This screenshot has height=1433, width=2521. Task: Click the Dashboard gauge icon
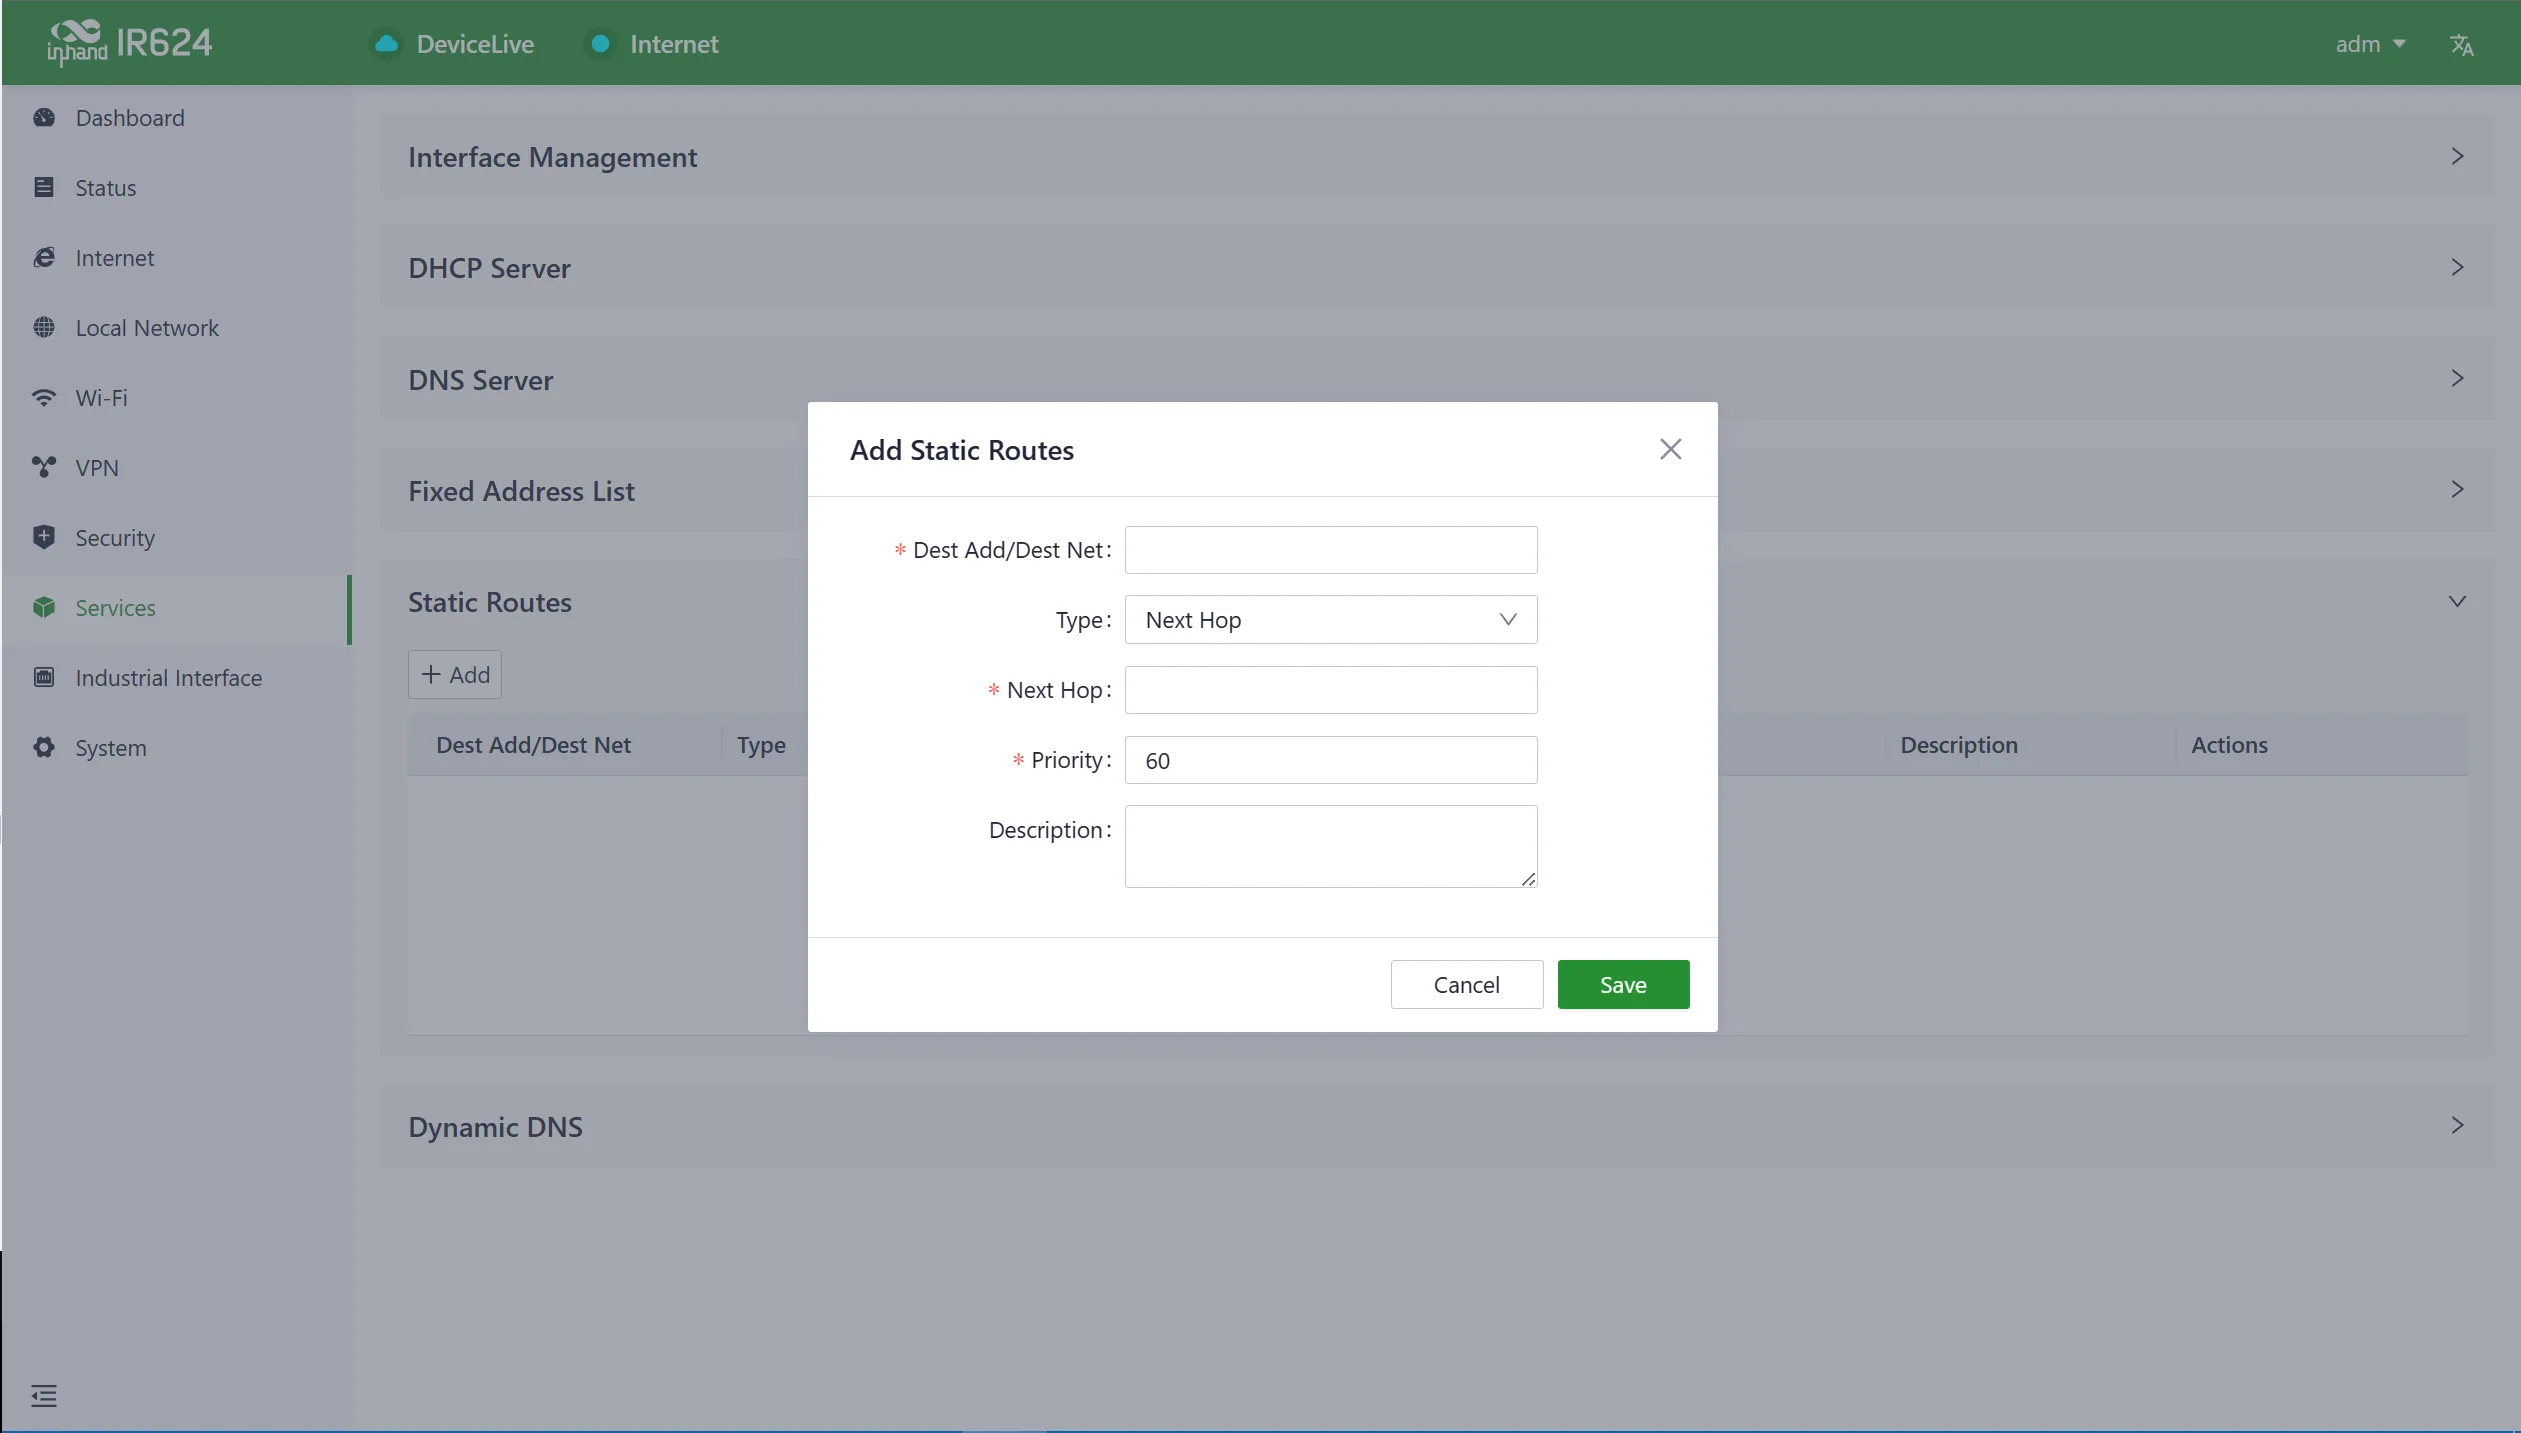44,118
